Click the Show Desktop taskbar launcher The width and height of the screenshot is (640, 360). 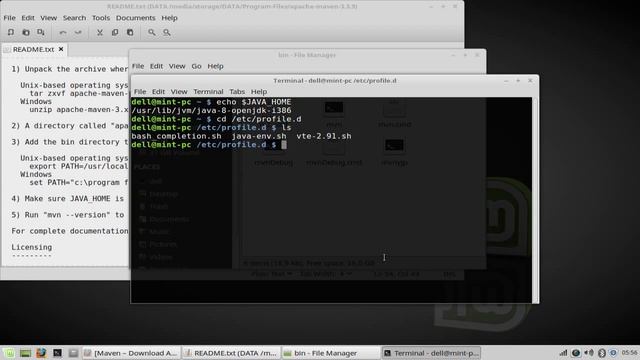[x=25, y=353]
